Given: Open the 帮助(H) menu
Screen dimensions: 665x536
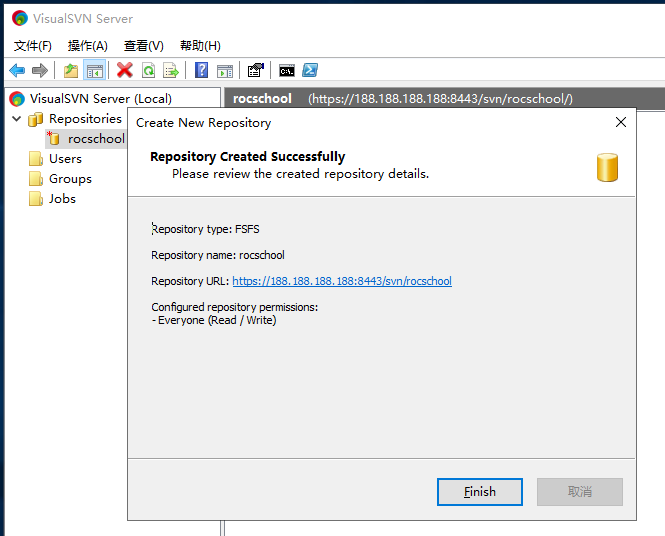Looking at the screenshot, I should pyautogui.click(x=200, y=46).
